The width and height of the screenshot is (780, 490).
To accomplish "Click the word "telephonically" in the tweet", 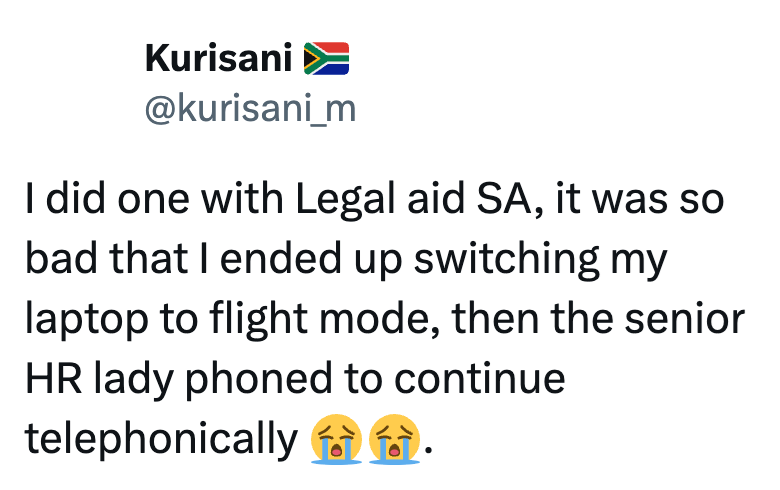I will click(x=161, y=439).
